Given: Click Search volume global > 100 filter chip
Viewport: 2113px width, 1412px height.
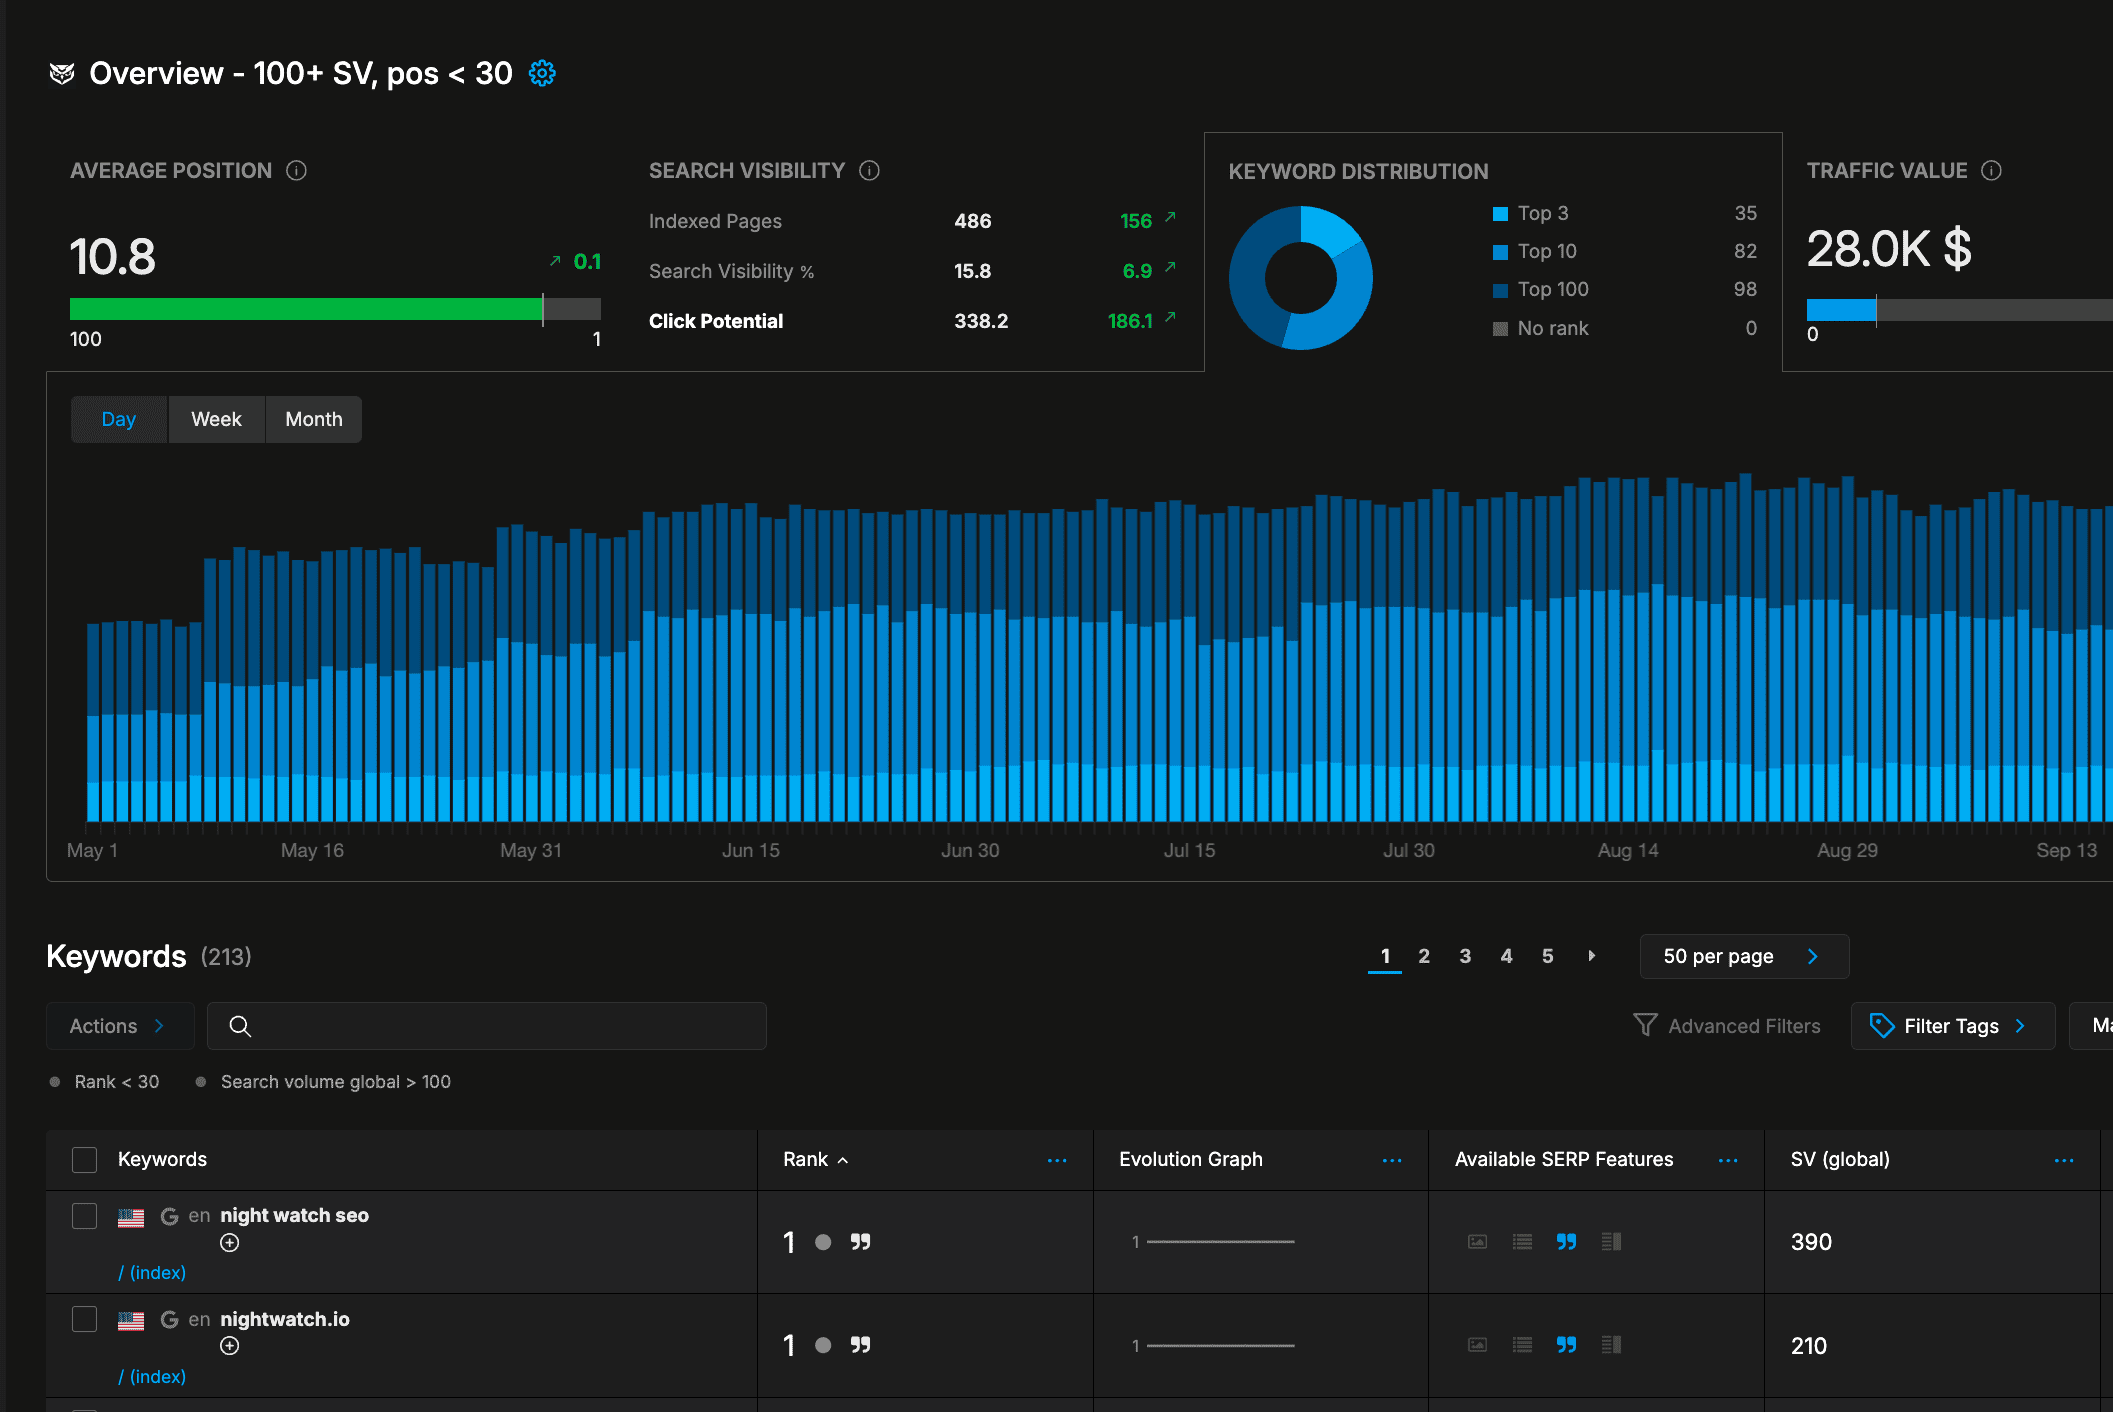Looking at the screenshot, I should 324,1082.
